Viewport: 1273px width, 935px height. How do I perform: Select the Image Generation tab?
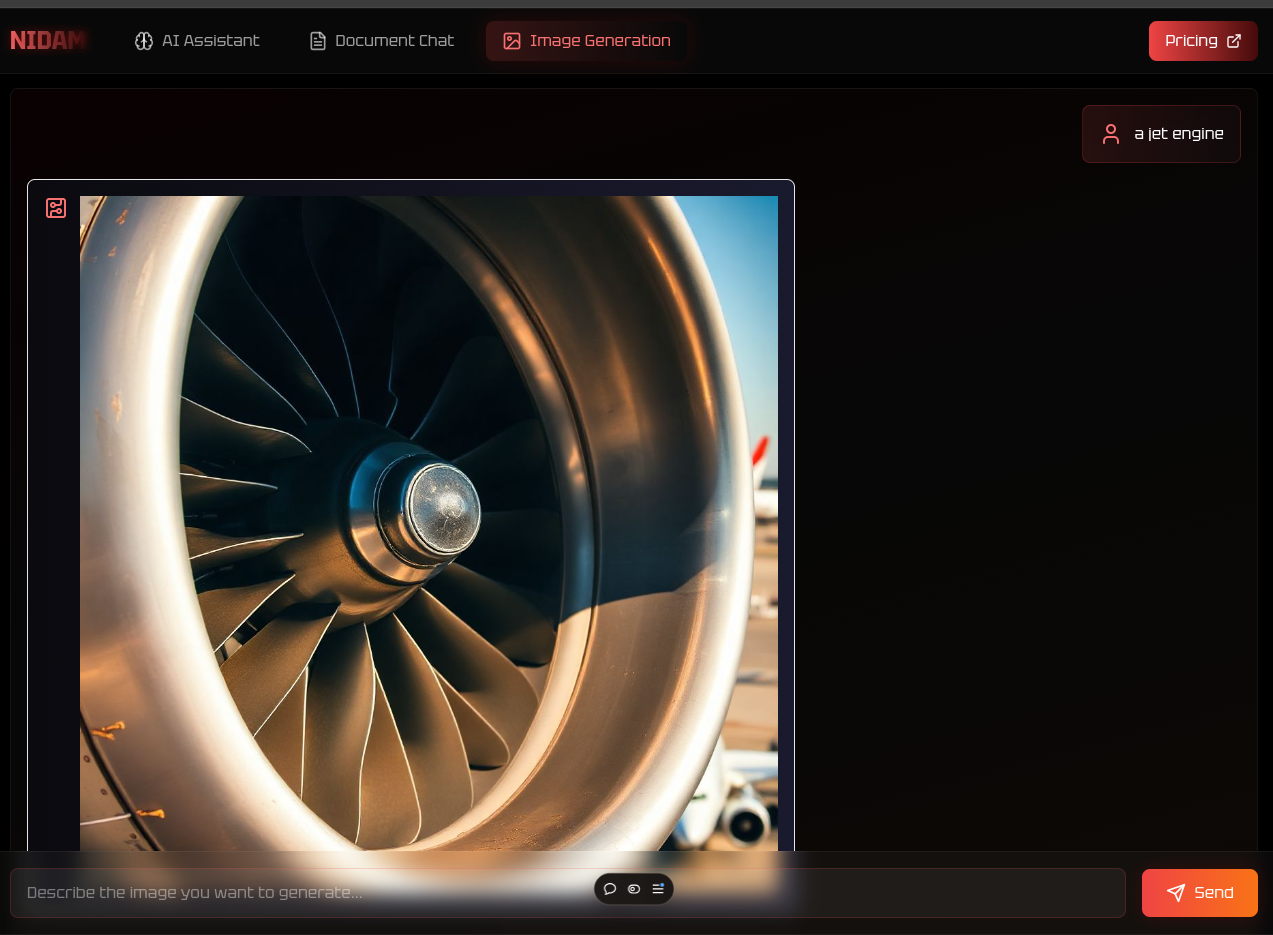(587, 41)
